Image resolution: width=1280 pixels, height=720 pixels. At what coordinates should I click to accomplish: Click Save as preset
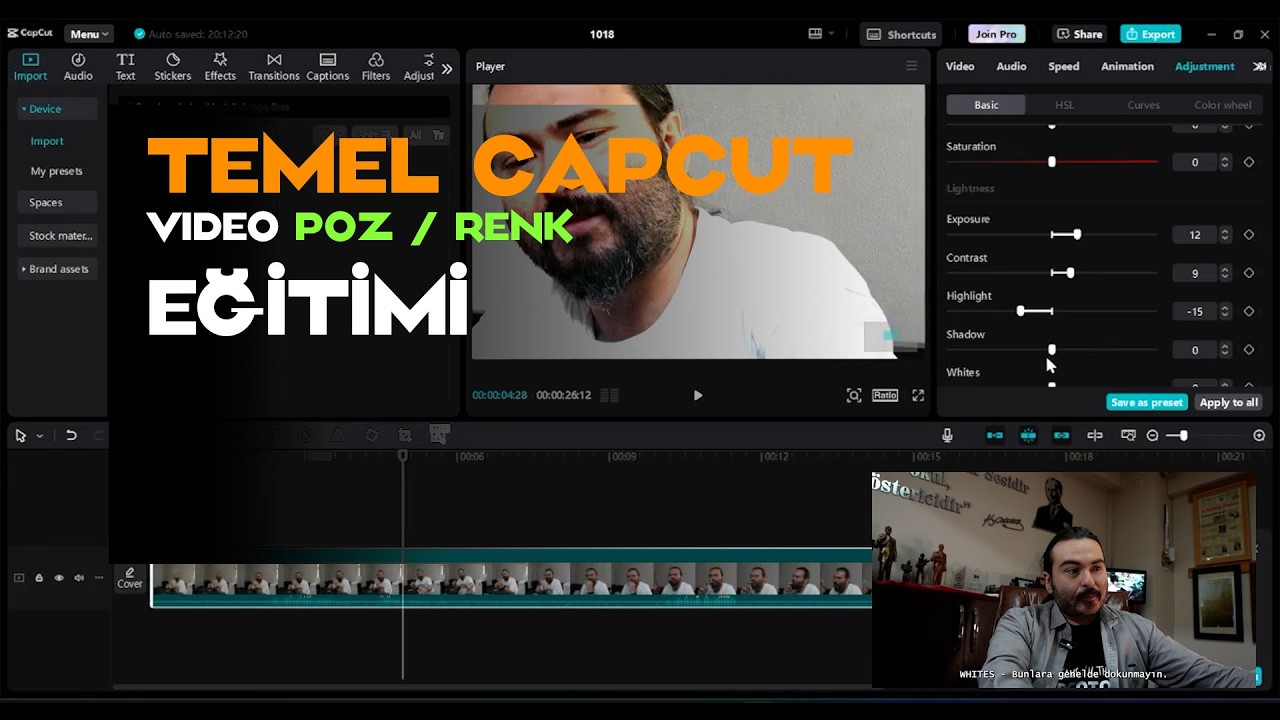tap(1147, 402)
